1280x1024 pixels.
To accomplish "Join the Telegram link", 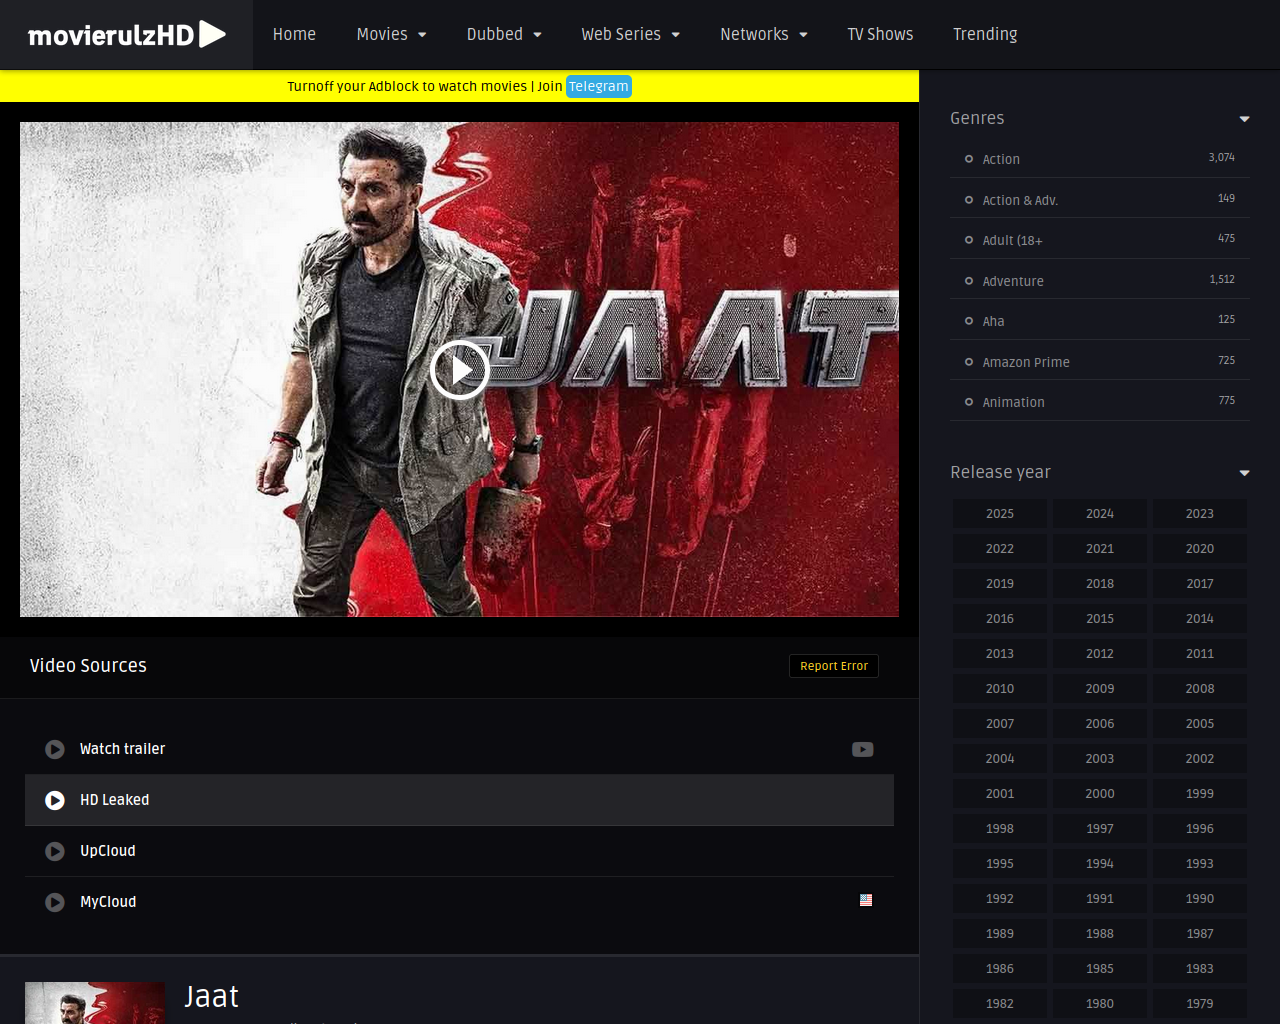I will point(598,86).
